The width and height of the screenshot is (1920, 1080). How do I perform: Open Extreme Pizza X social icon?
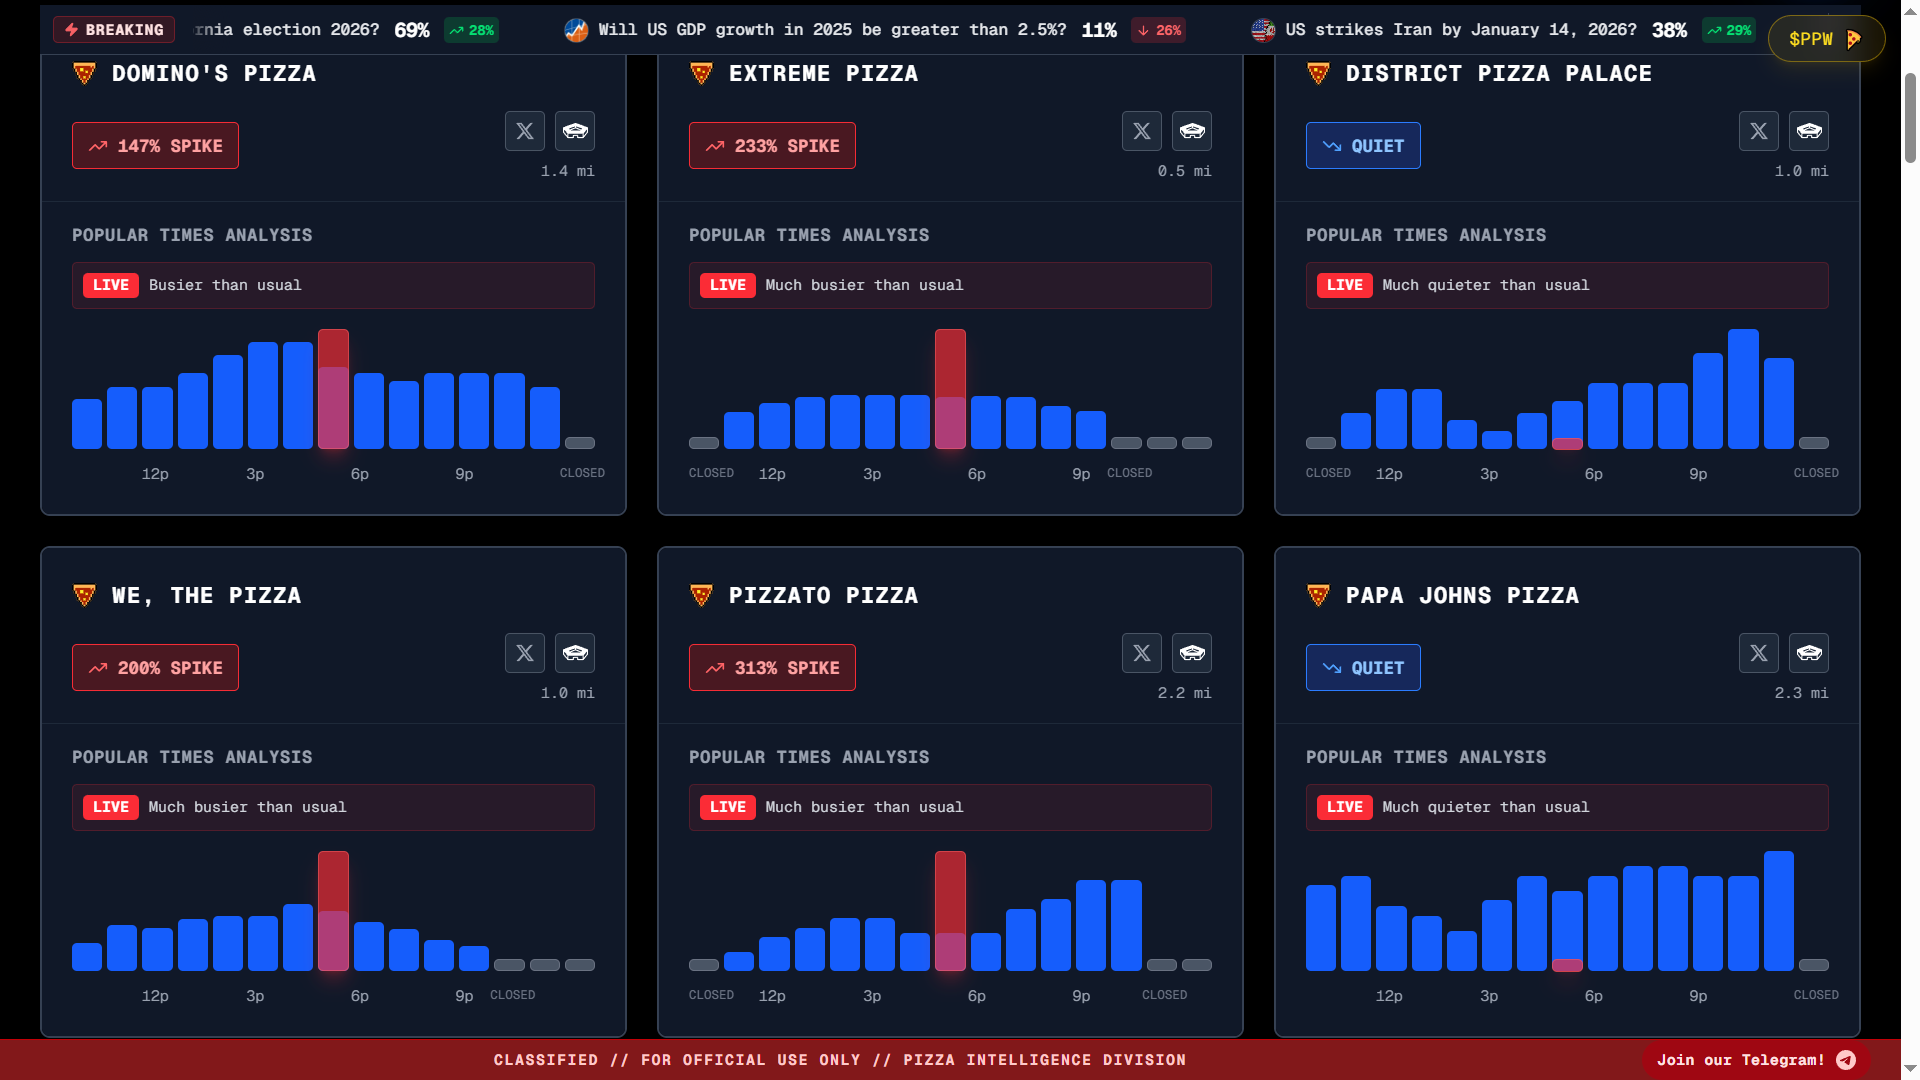(x=1141, y=131)
